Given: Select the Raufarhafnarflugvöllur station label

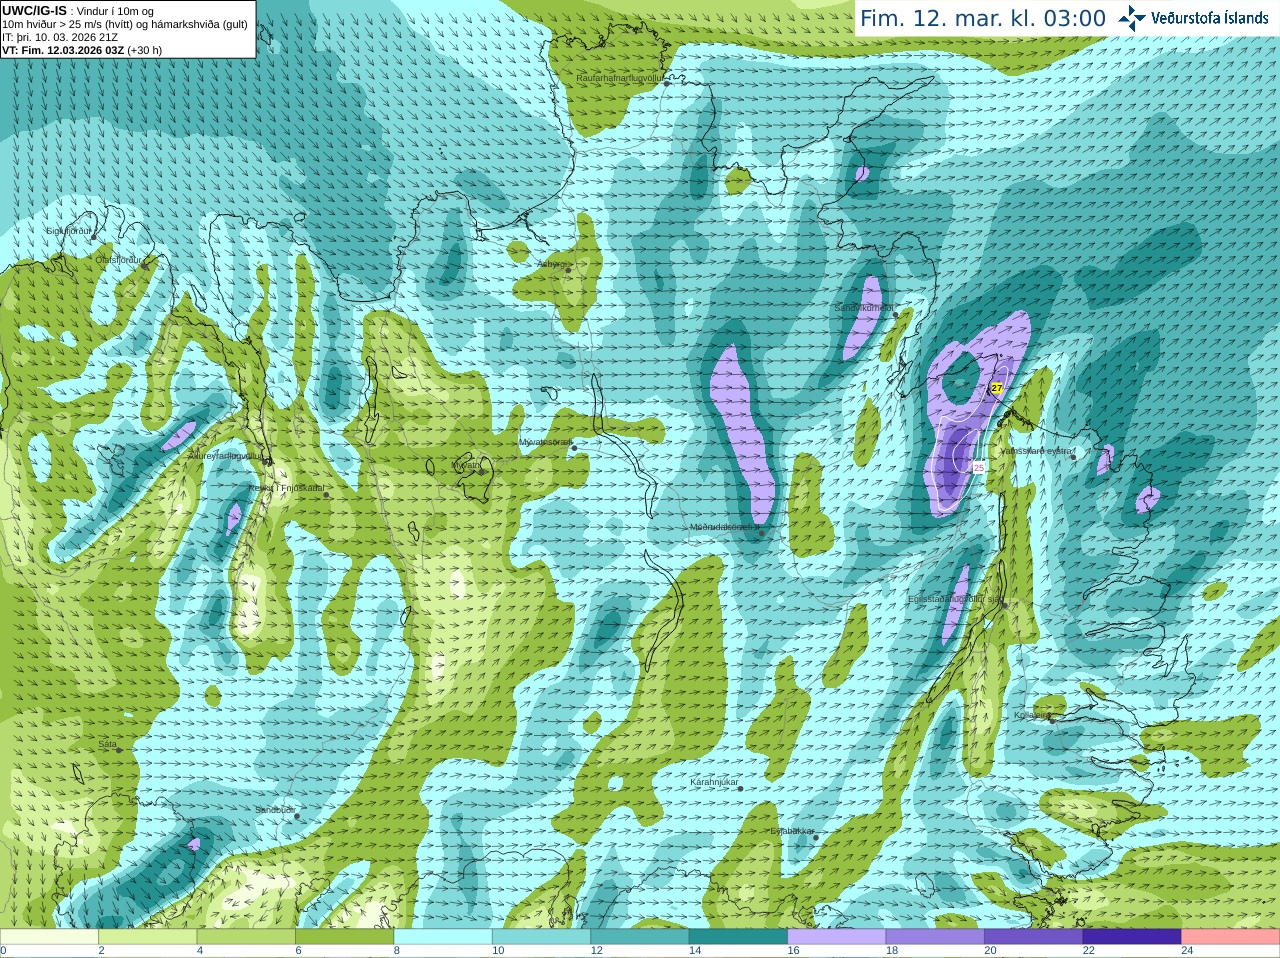Looking at the screenshot, I should pyautogui.click(x=620, y=77).
